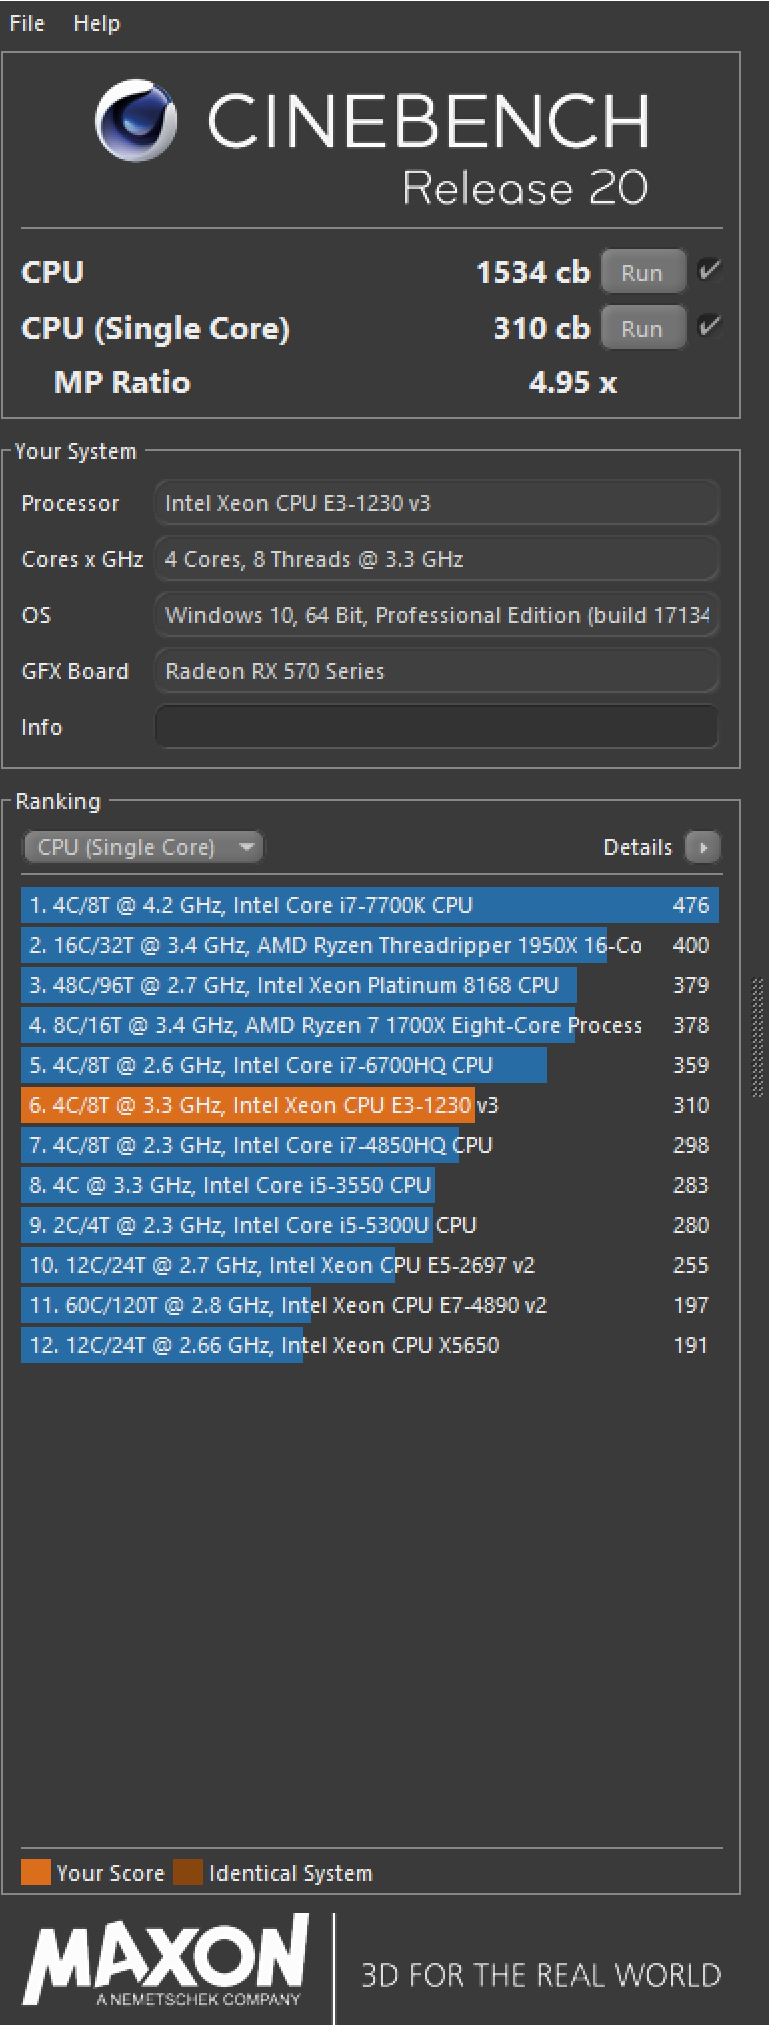Screen dimensions: 769x2025
Task: Select ranking row 3 Xeon Platinum 8168
Action: pos(370,985)
